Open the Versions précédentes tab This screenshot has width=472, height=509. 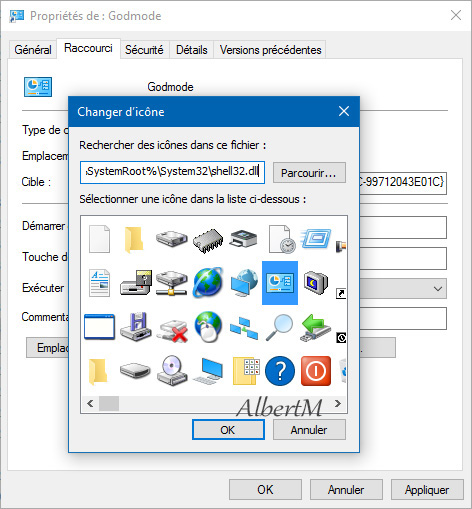point(270,50)
